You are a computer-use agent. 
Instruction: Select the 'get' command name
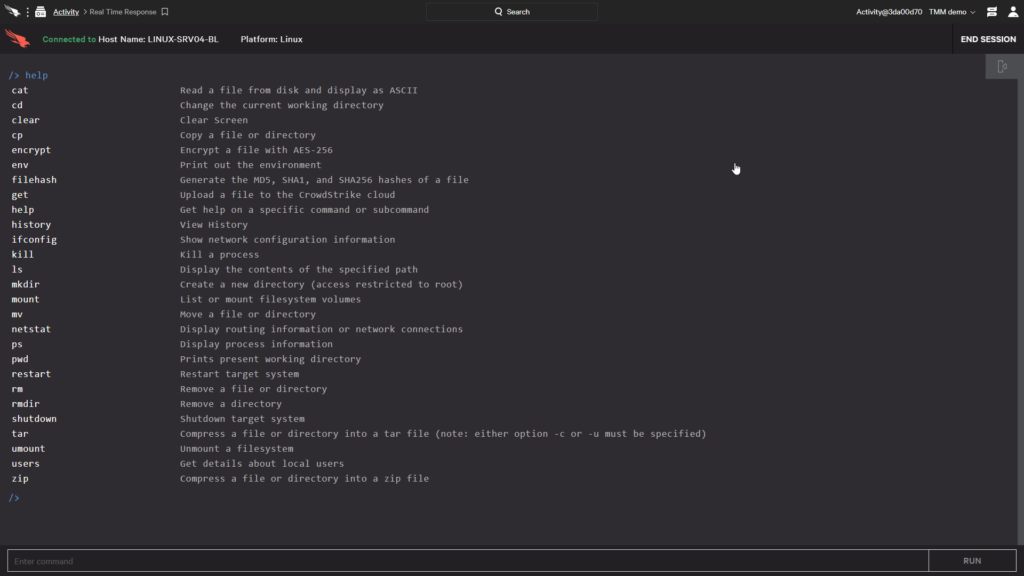(20, 195)
